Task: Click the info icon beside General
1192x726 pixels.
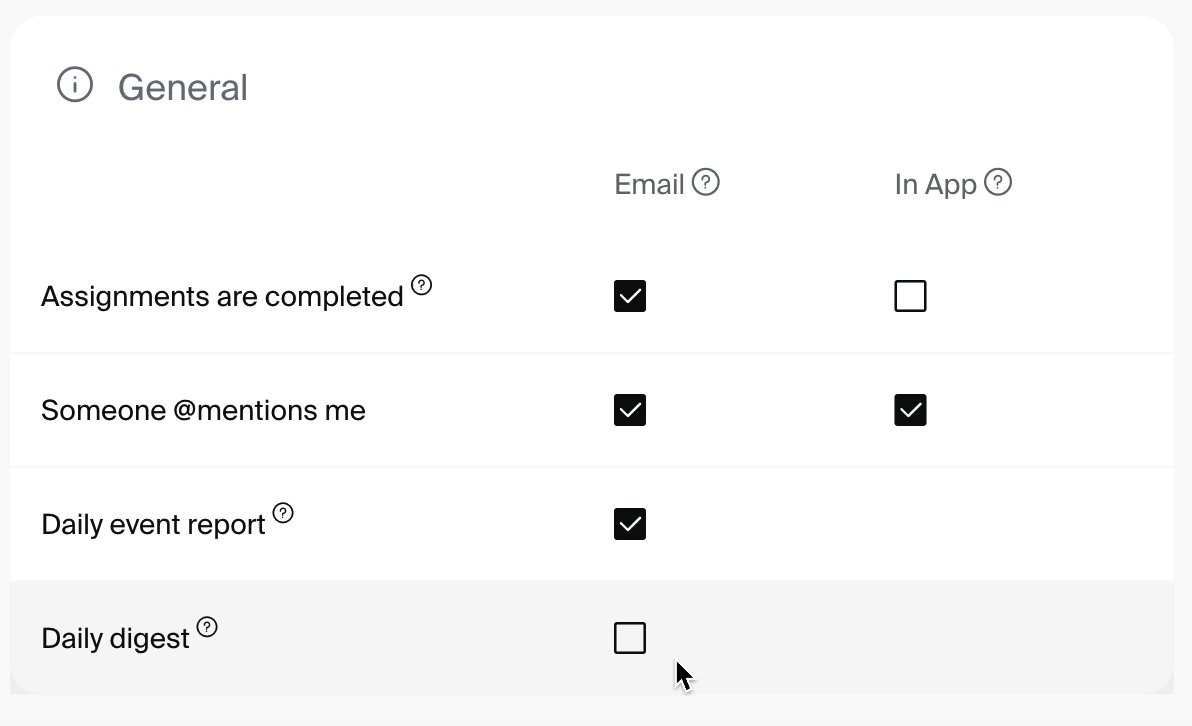Action: (75, 85)
